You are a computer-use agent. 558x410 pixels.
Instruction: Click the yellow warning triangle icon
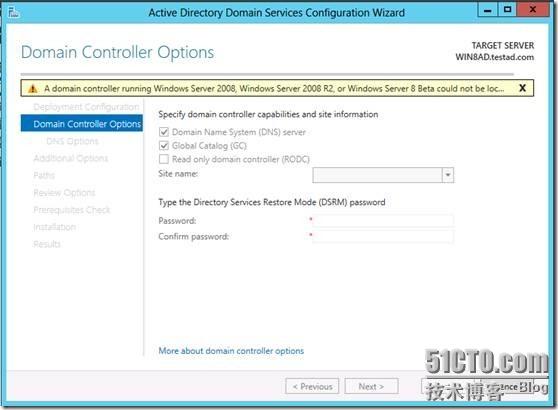coord(33,89)
